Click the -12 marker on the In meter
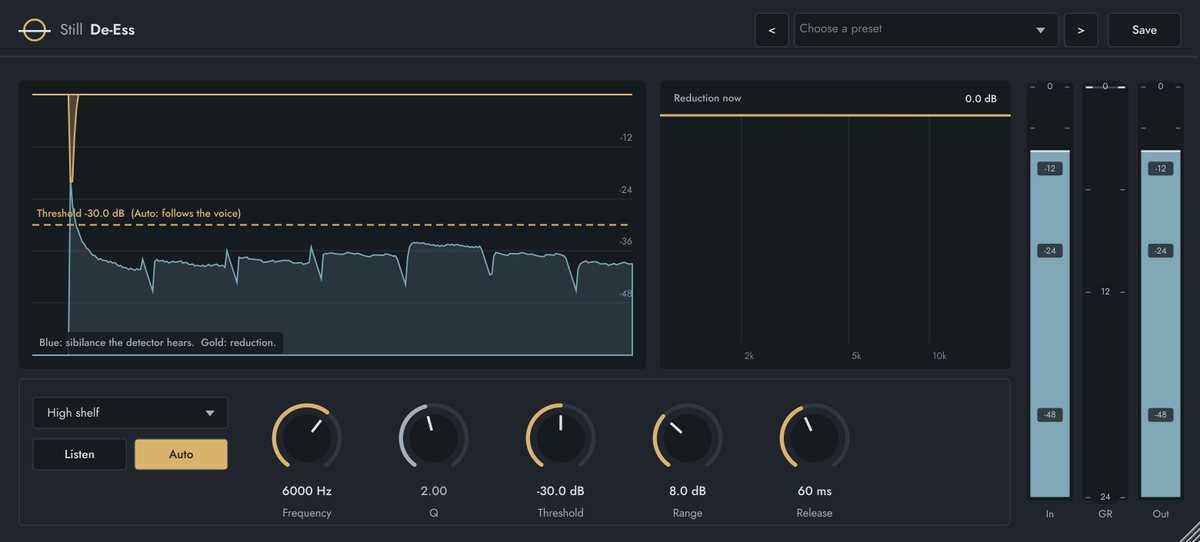 click(x=1050, y=169)
